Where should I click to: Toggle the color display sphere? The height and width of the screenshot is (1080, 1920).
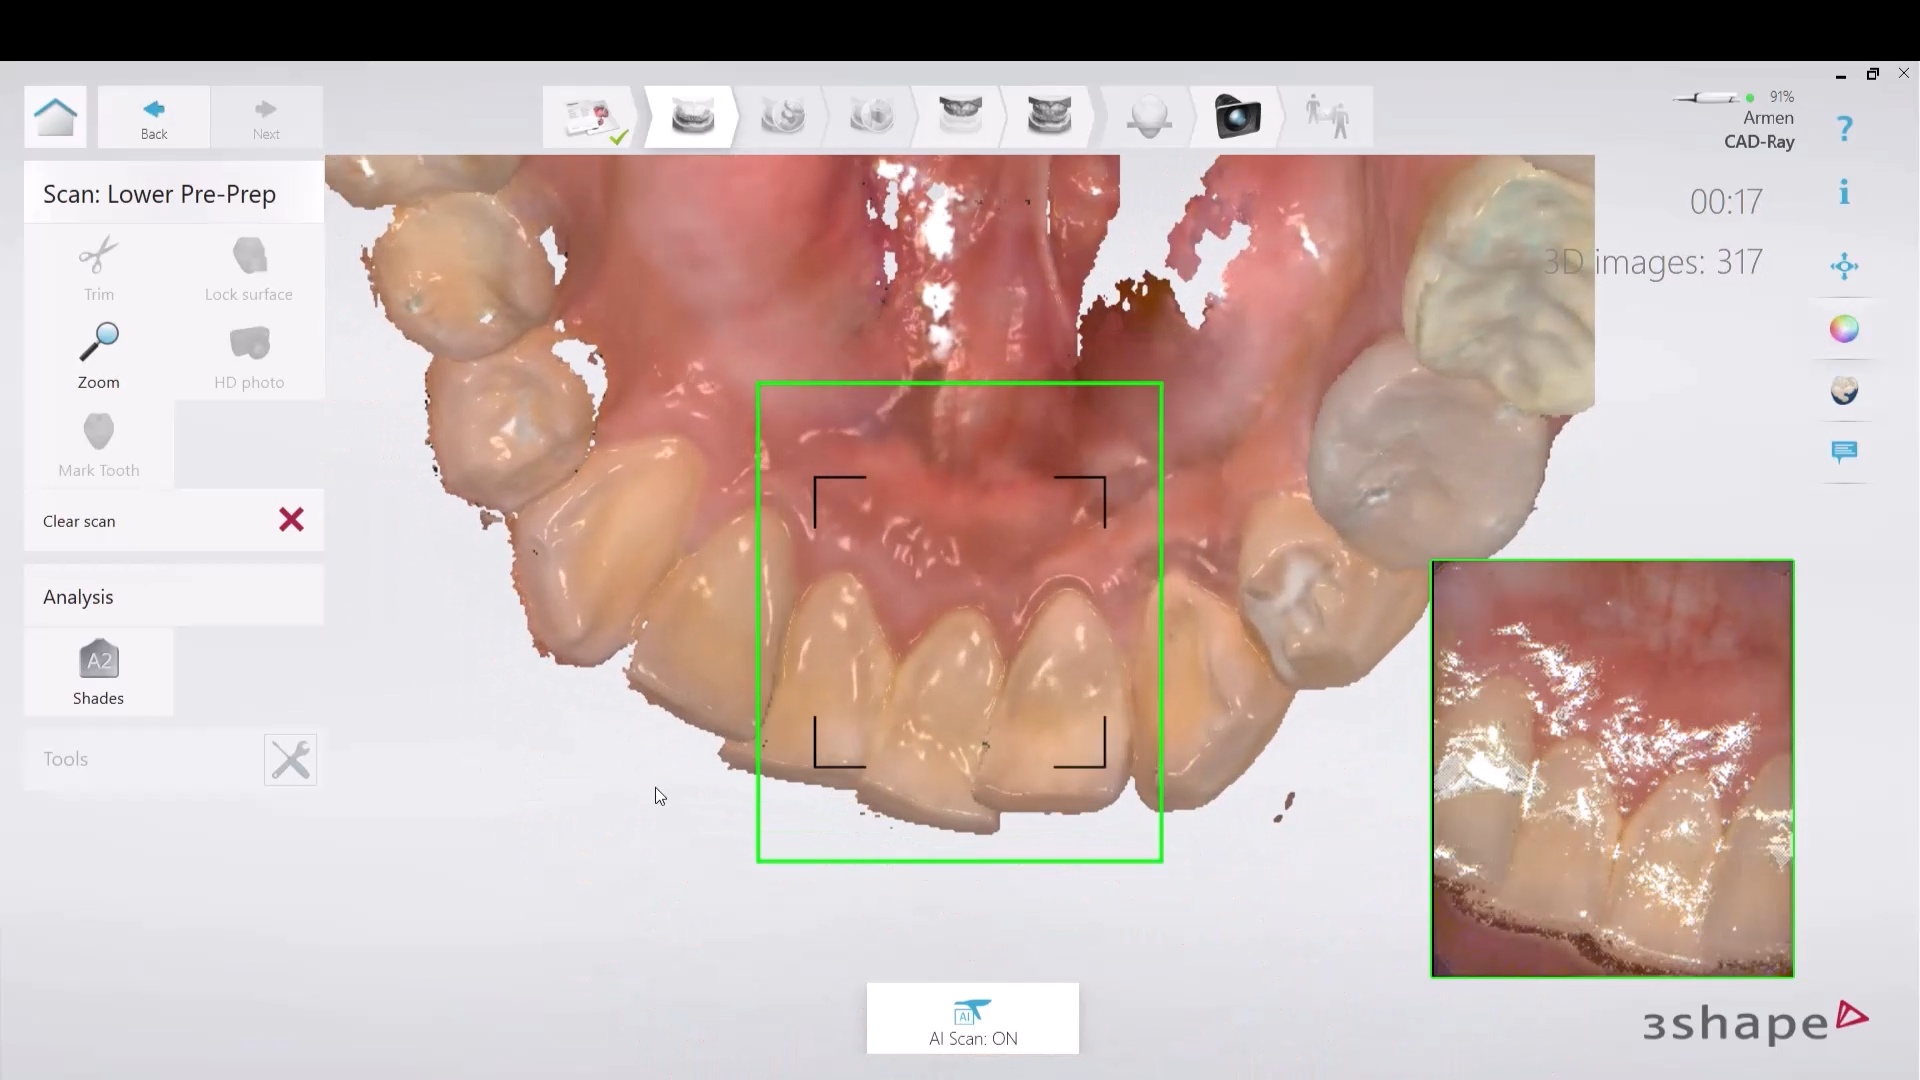[x=1845, y=329]
